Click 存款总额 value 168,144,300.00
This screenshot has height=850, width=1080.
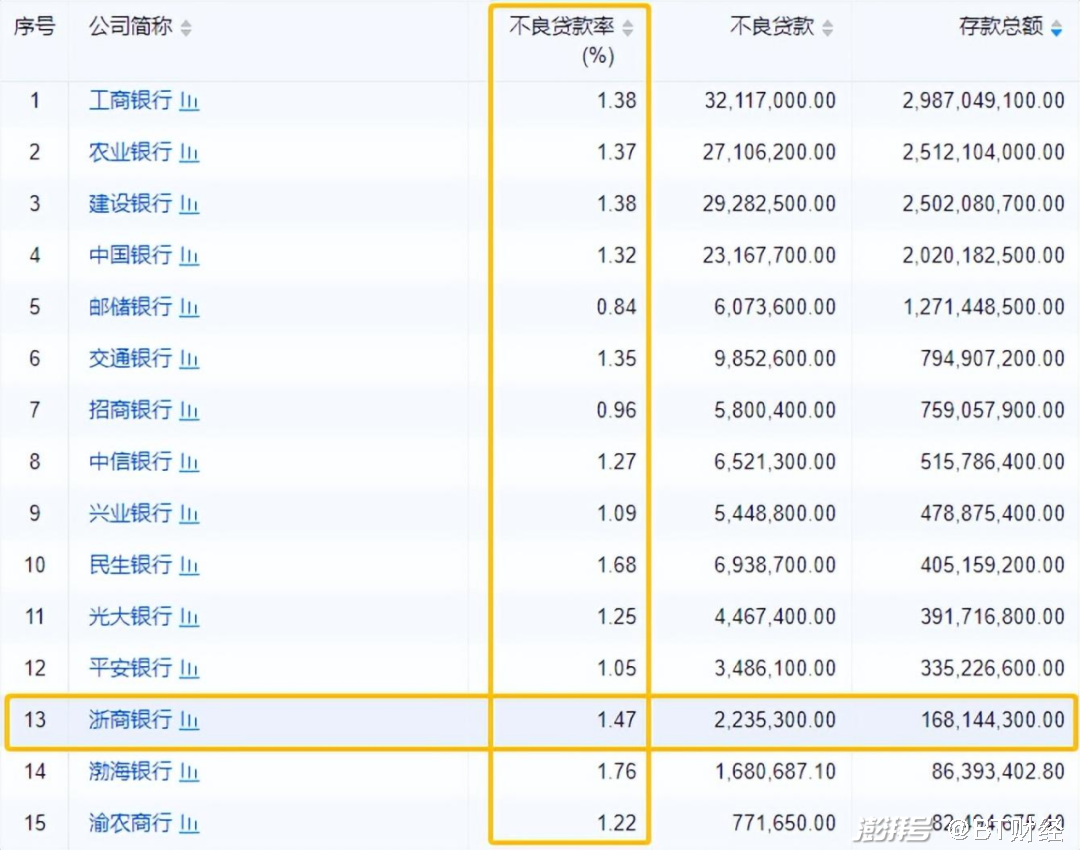coord(993,720)
